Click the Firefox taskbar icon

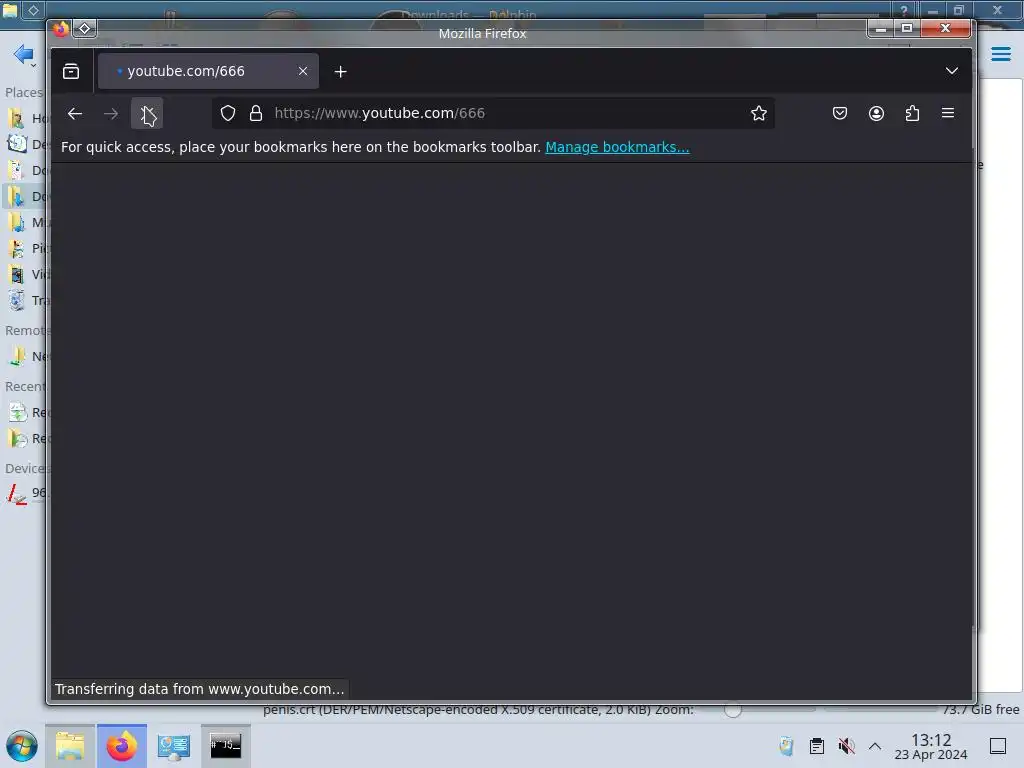click(122, 746)
